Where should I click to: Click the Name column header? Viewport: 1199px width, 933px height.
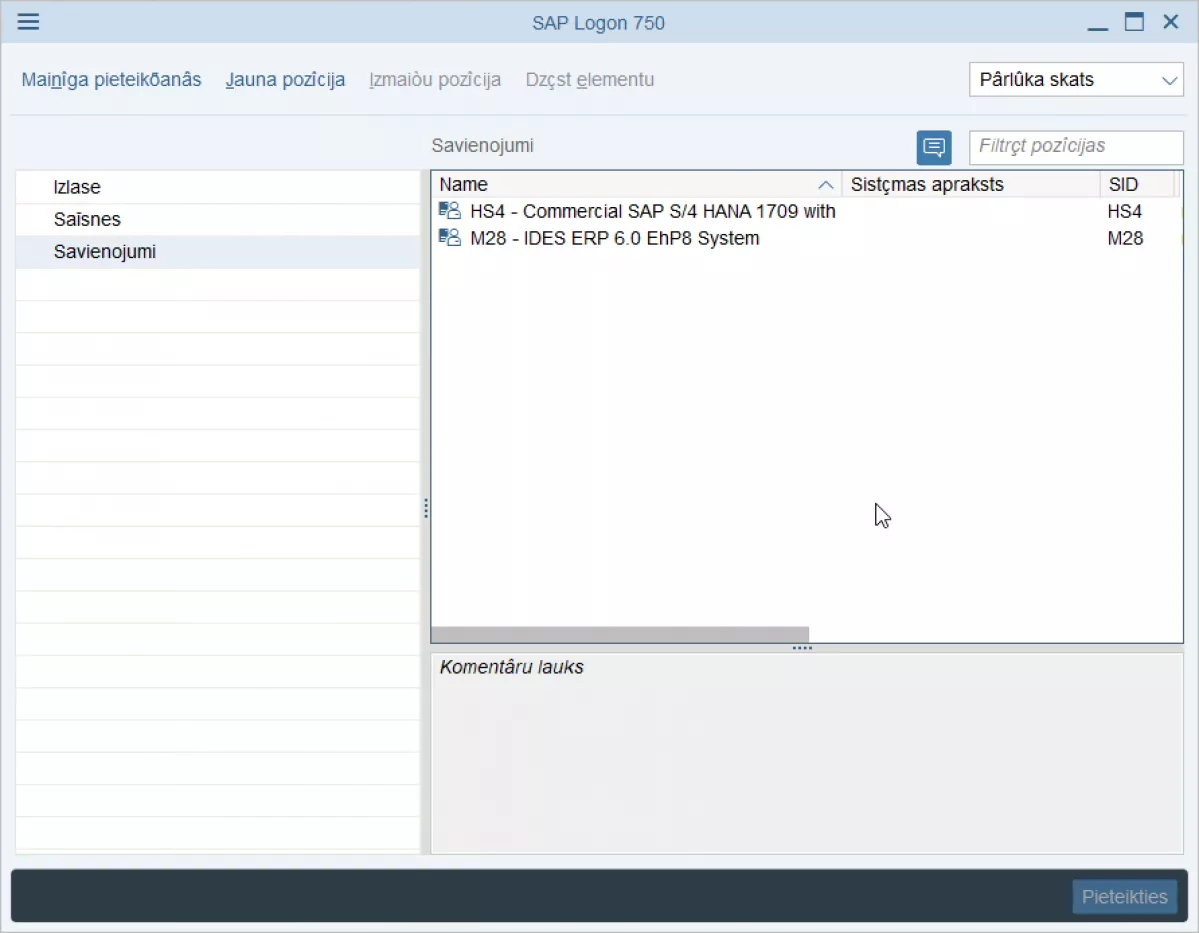(636, 184)
